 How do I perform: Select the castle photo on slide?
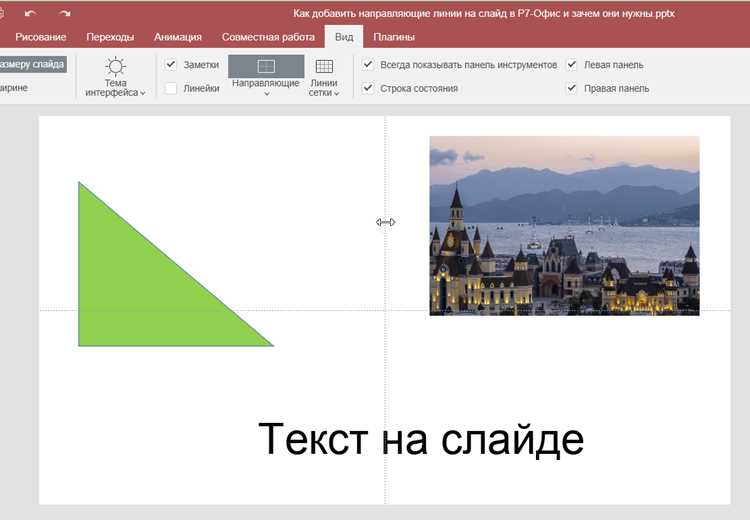tap(564, 226)
